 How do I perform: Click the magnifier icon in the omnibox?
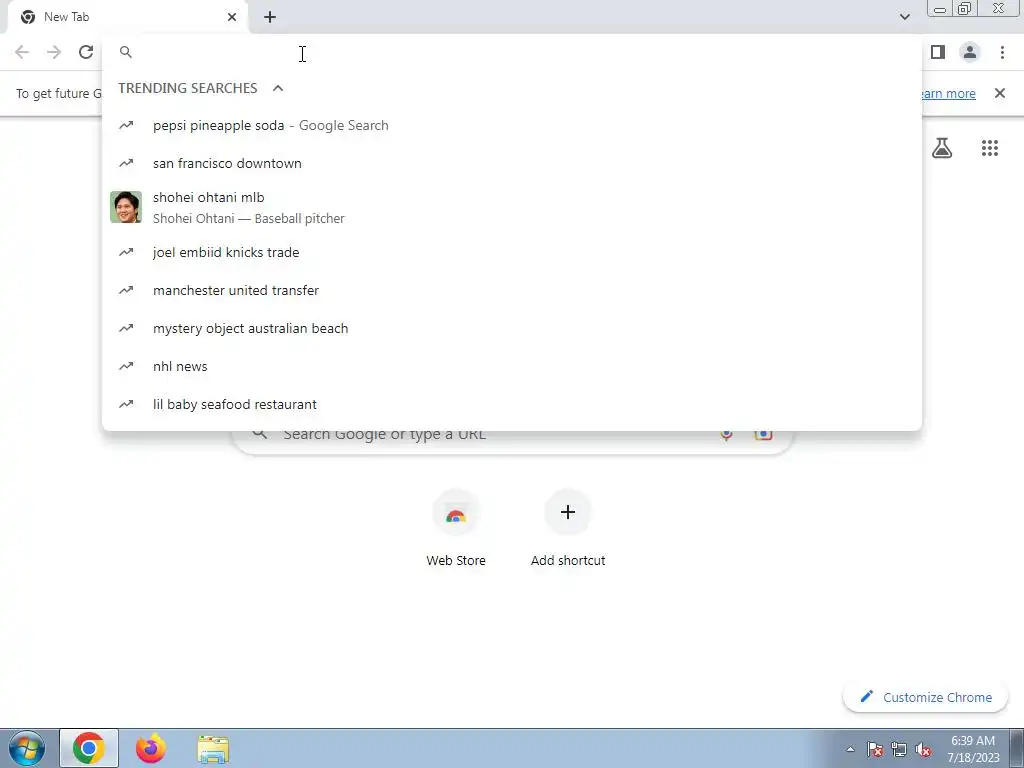[126, 52]
